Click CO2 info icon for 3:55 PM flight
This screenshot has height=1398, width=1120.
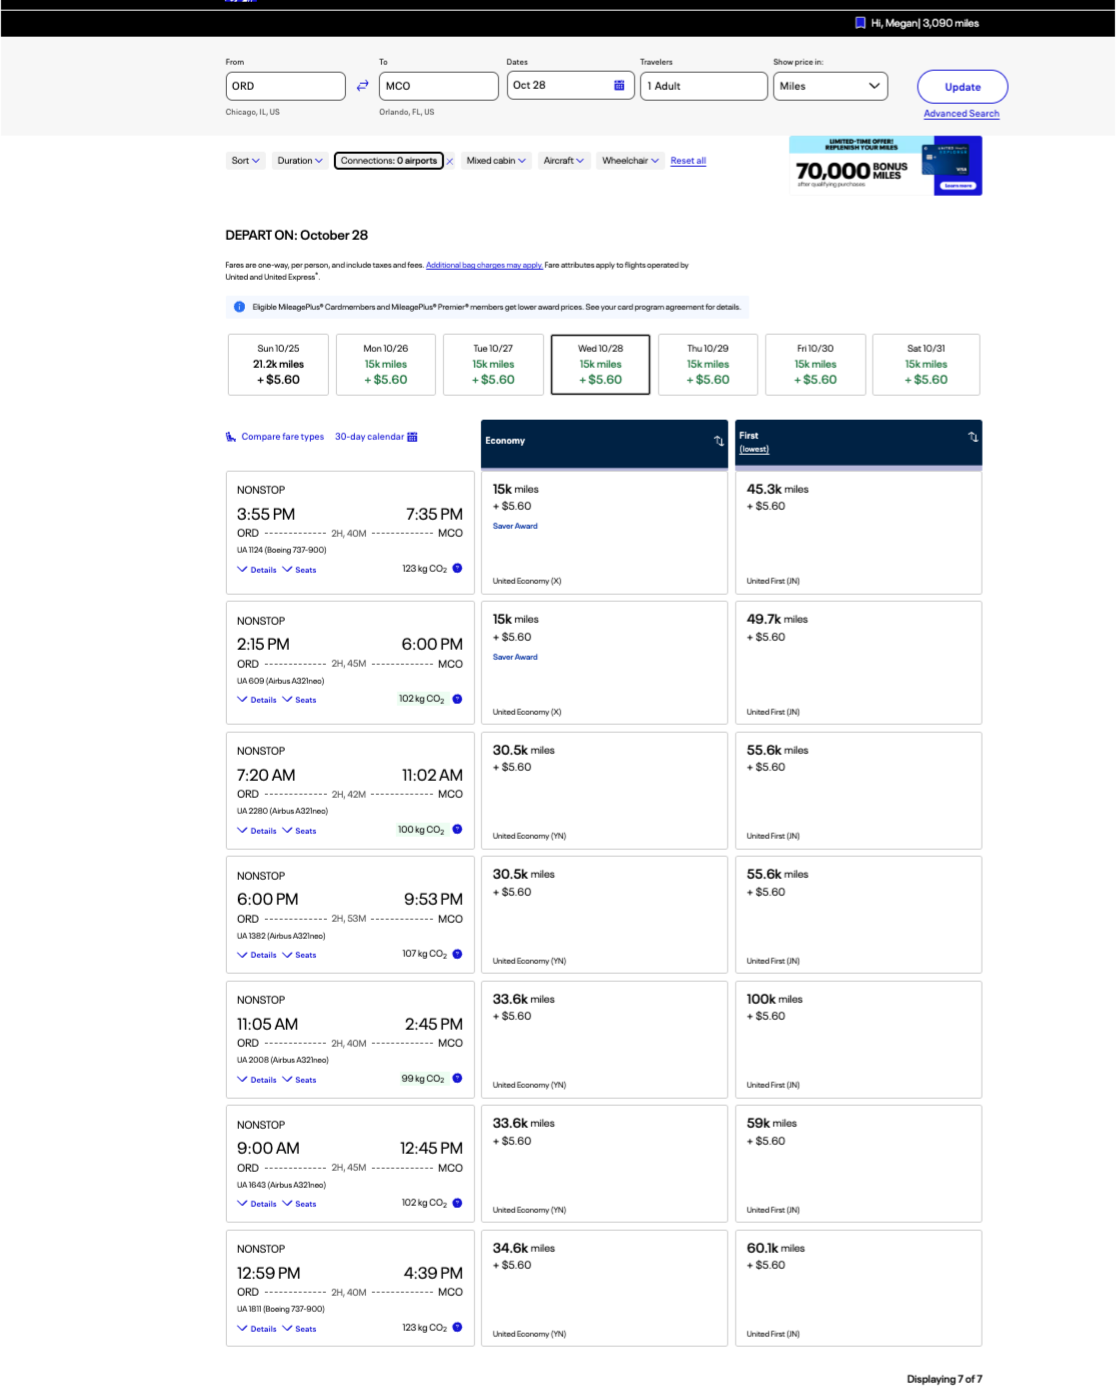click(x=457, y=569)
